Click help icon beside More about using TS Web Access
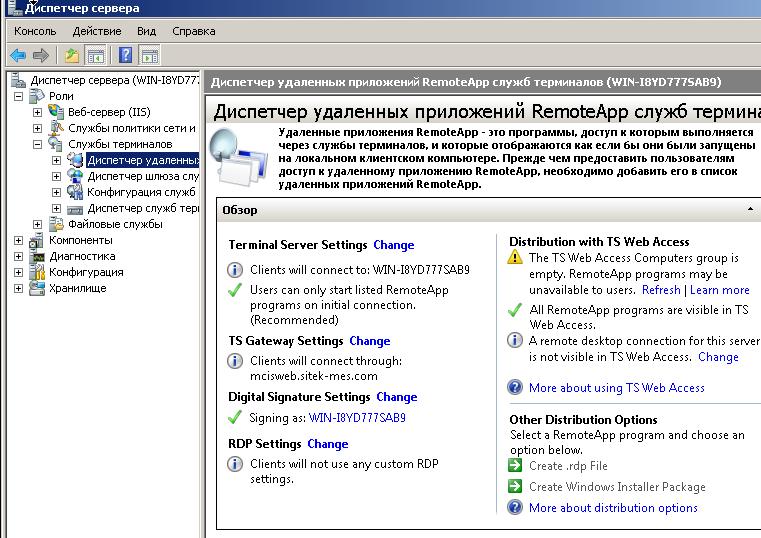 [515, 387]
